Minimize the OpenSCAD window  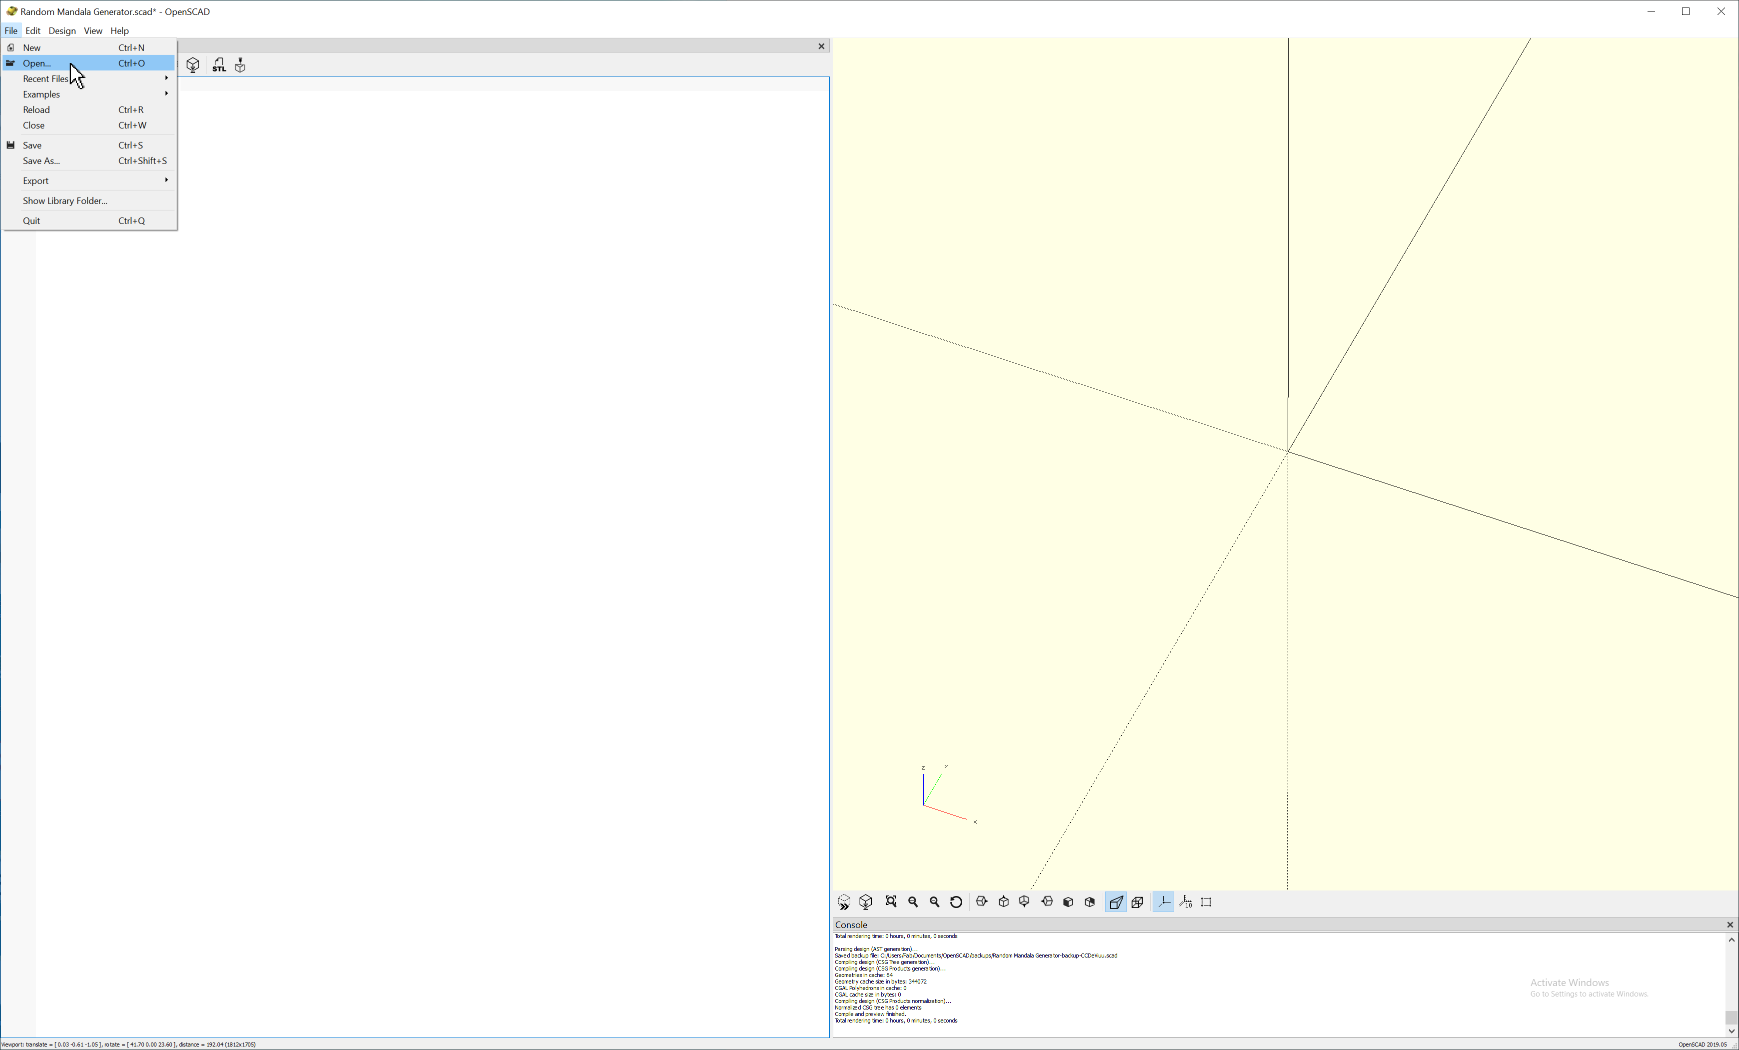pos(1651,12)
